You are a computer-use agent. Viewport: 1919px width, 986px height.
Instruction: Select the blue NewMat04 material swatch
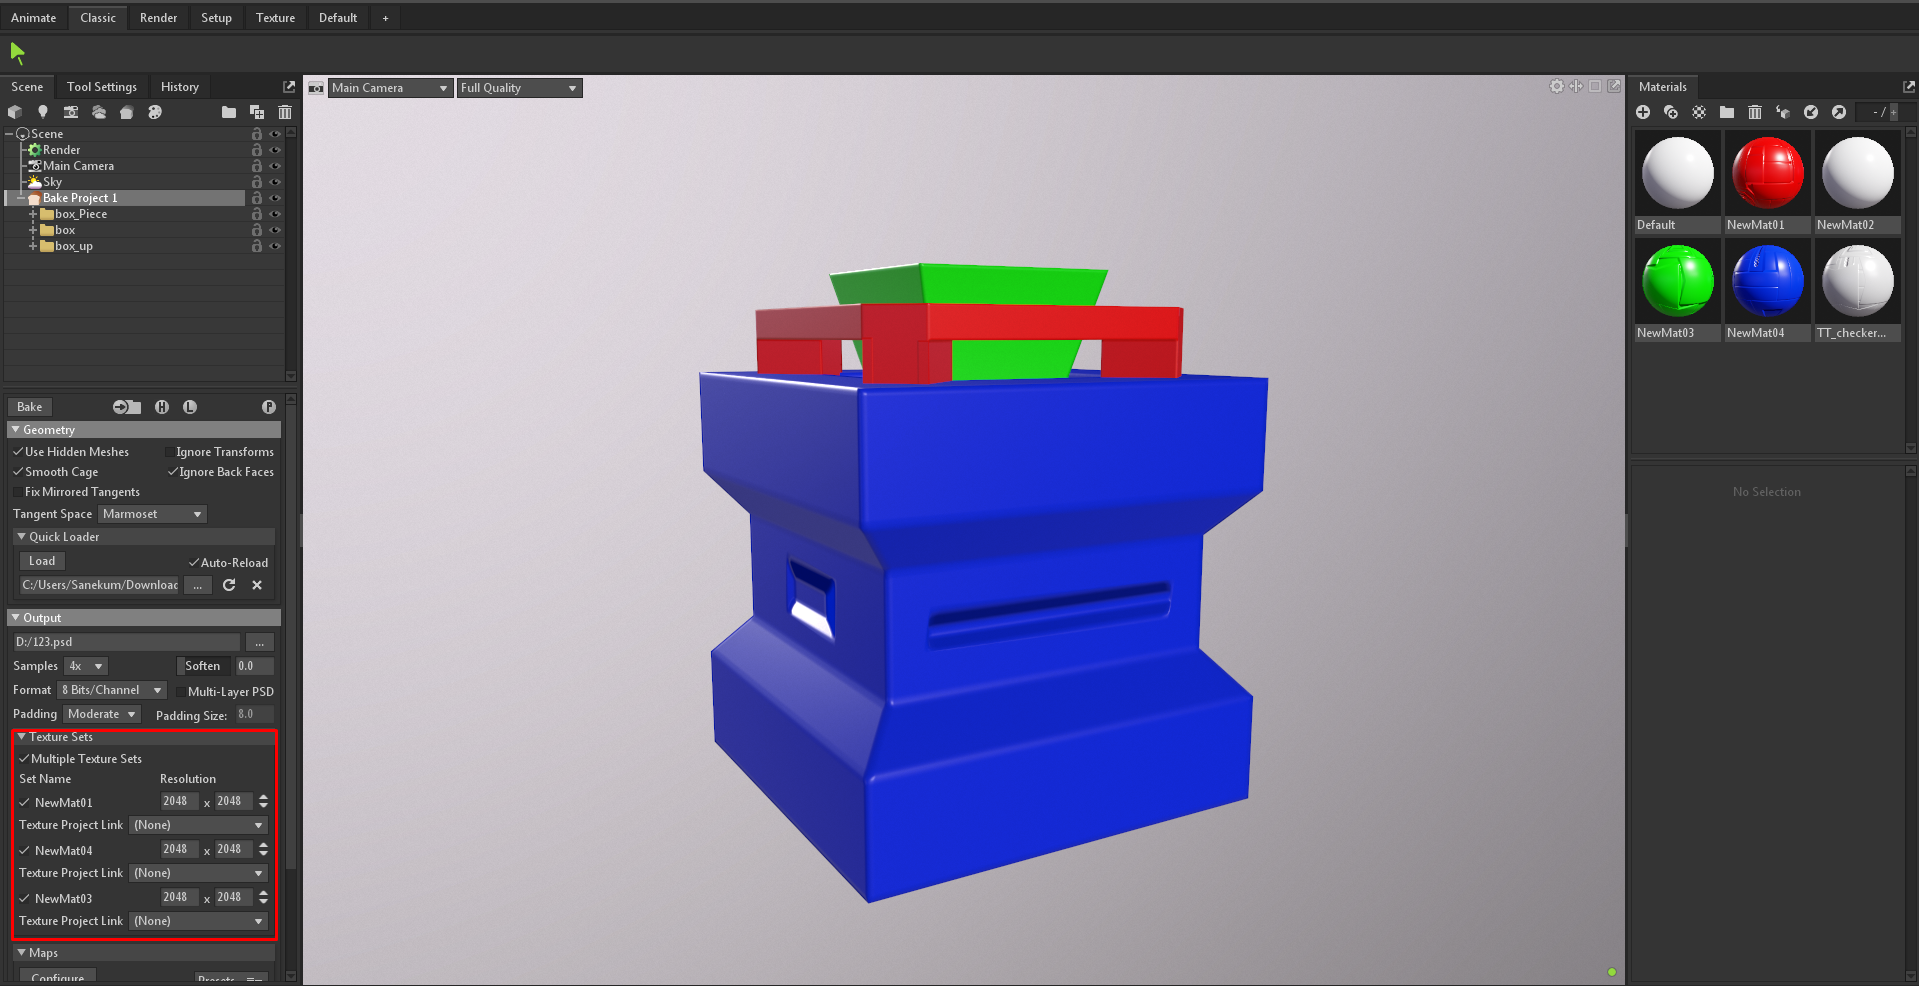[1767, 281]
